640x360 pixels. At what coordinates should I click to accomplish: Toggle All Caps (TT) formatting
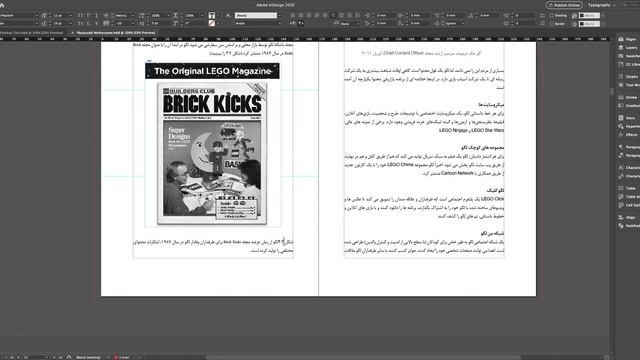[x=80, y=16]
